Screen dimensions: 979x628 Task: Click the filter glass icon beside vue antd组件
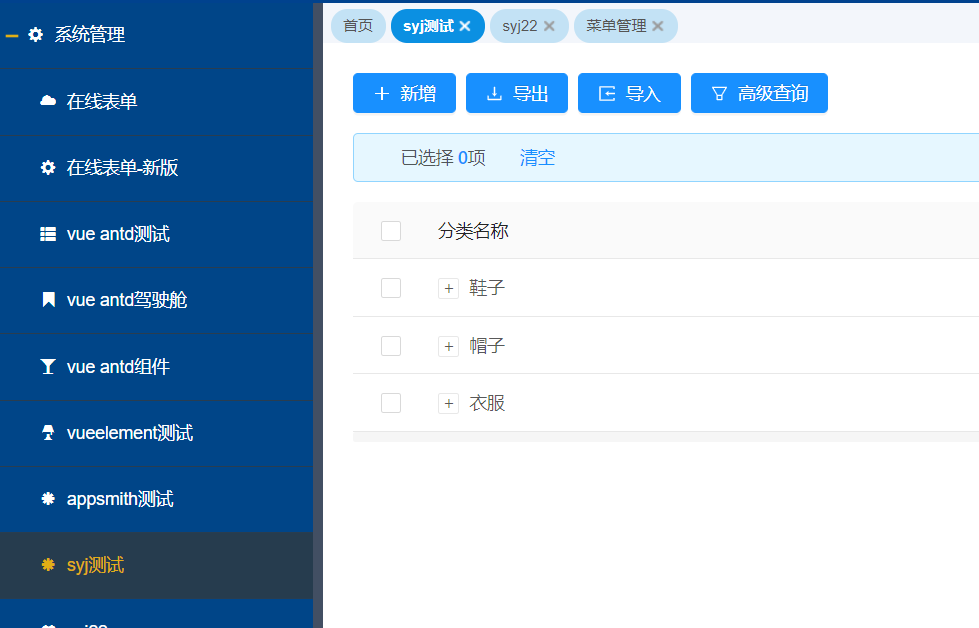[47, 367]
